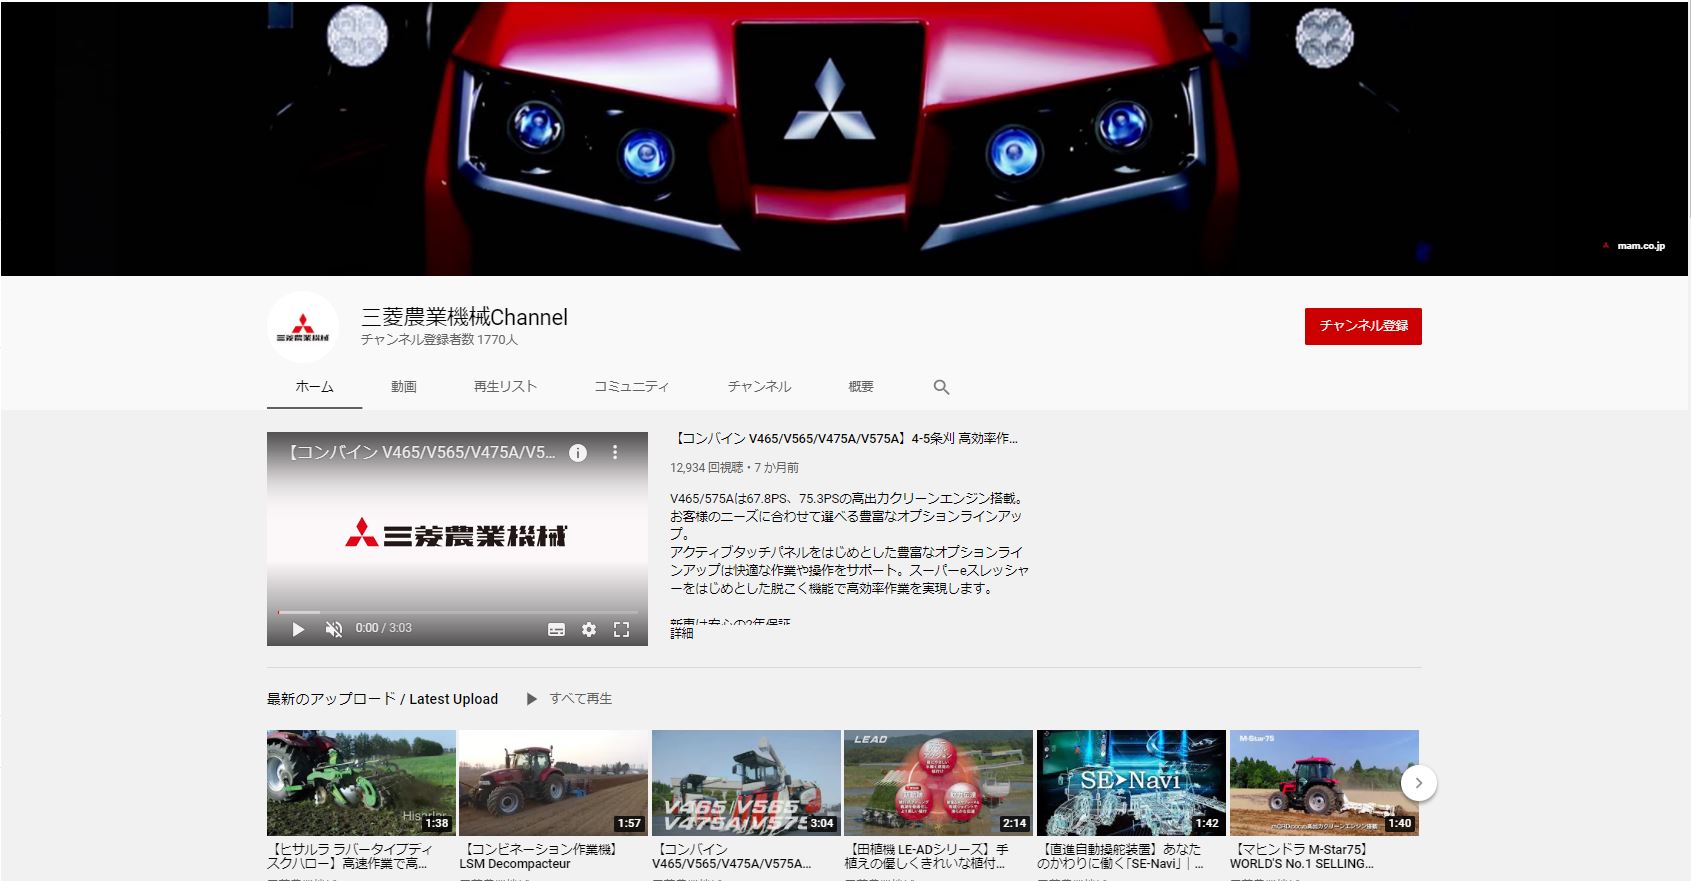Unmute the featured video player

[334, 629]
